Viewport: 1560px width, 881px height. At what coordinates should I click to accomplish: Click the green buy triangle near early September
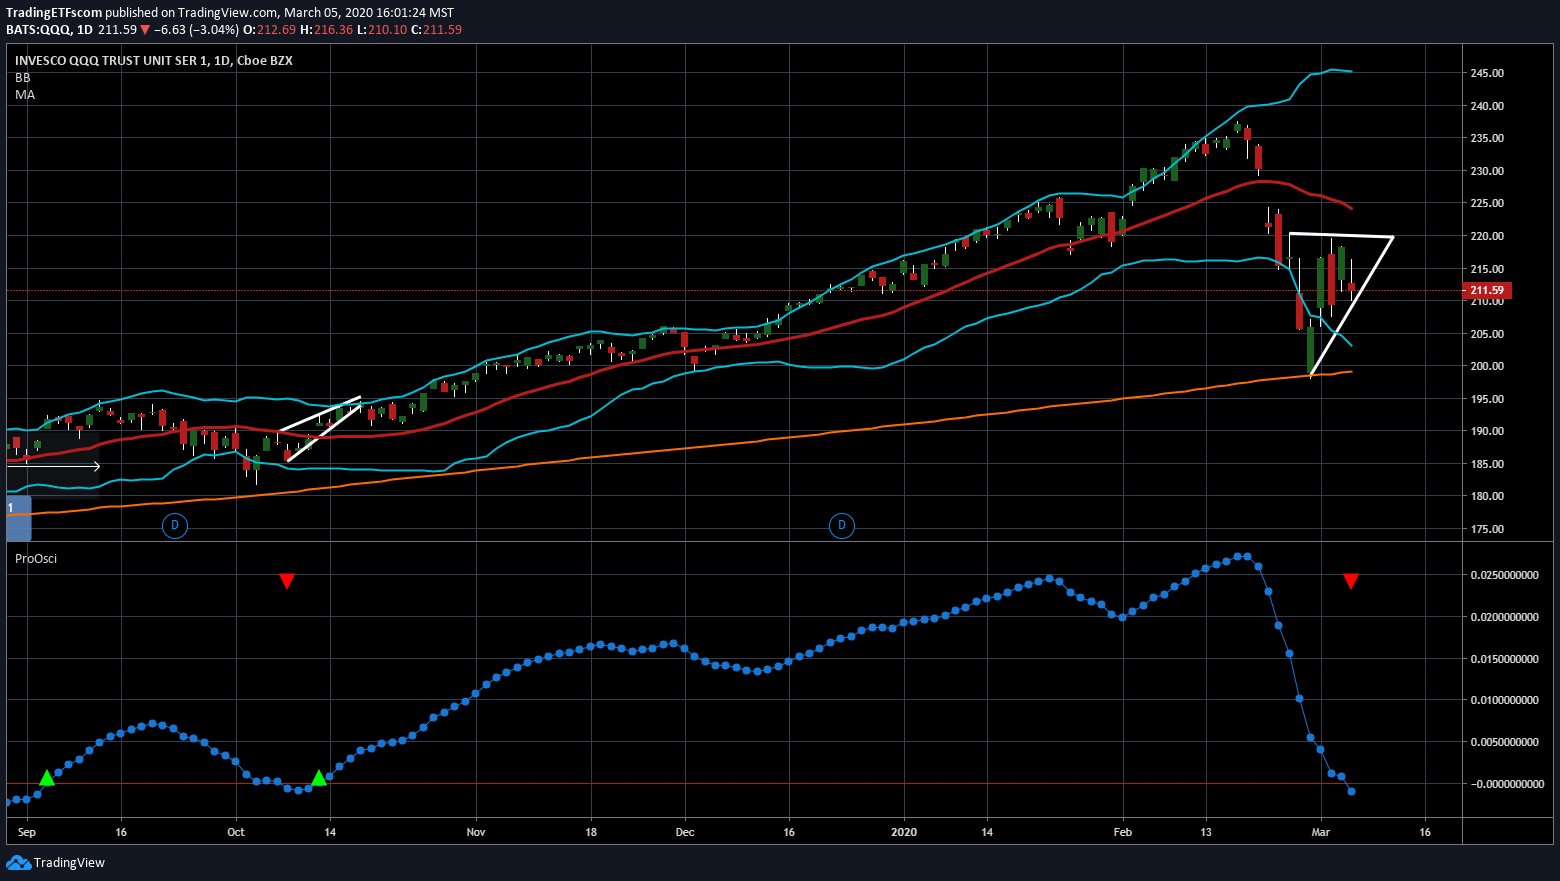click(x=46, y=777)
